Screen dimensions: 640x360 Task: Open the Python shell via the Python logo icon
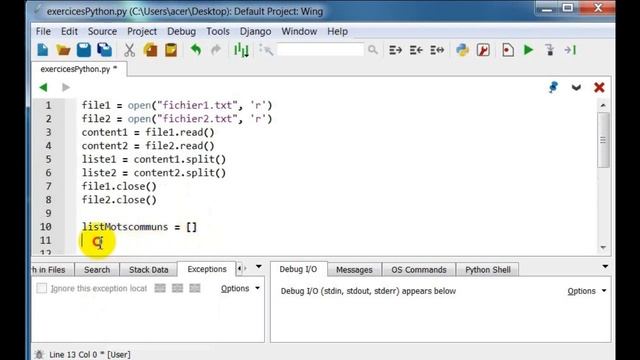coord(462,50)
